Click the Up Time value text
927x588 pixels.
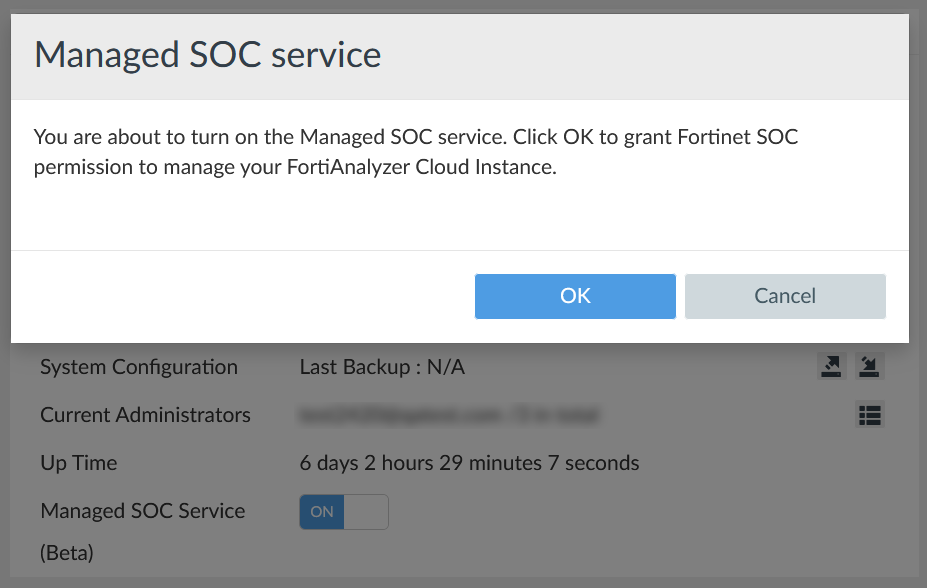468,462
